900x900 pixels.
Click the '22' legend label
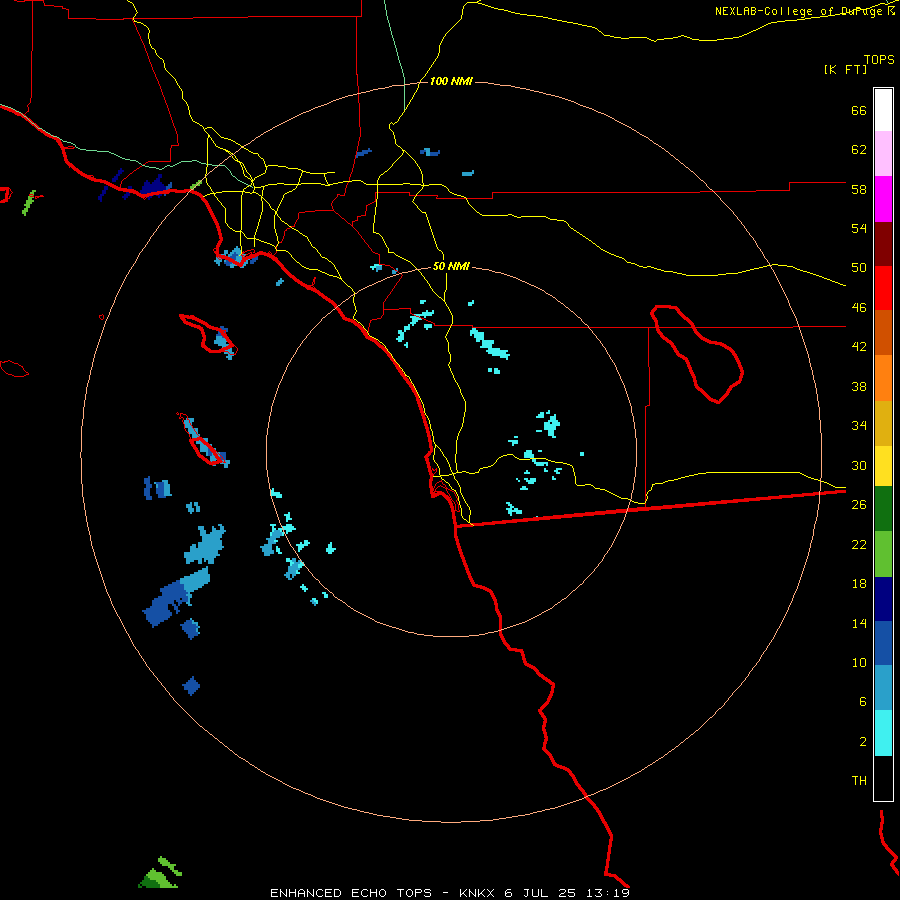859,544
